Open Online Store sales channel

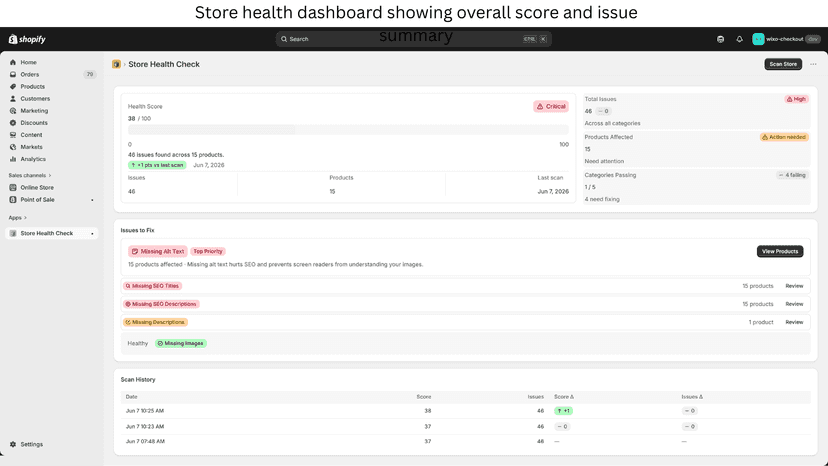pos(37,188)
